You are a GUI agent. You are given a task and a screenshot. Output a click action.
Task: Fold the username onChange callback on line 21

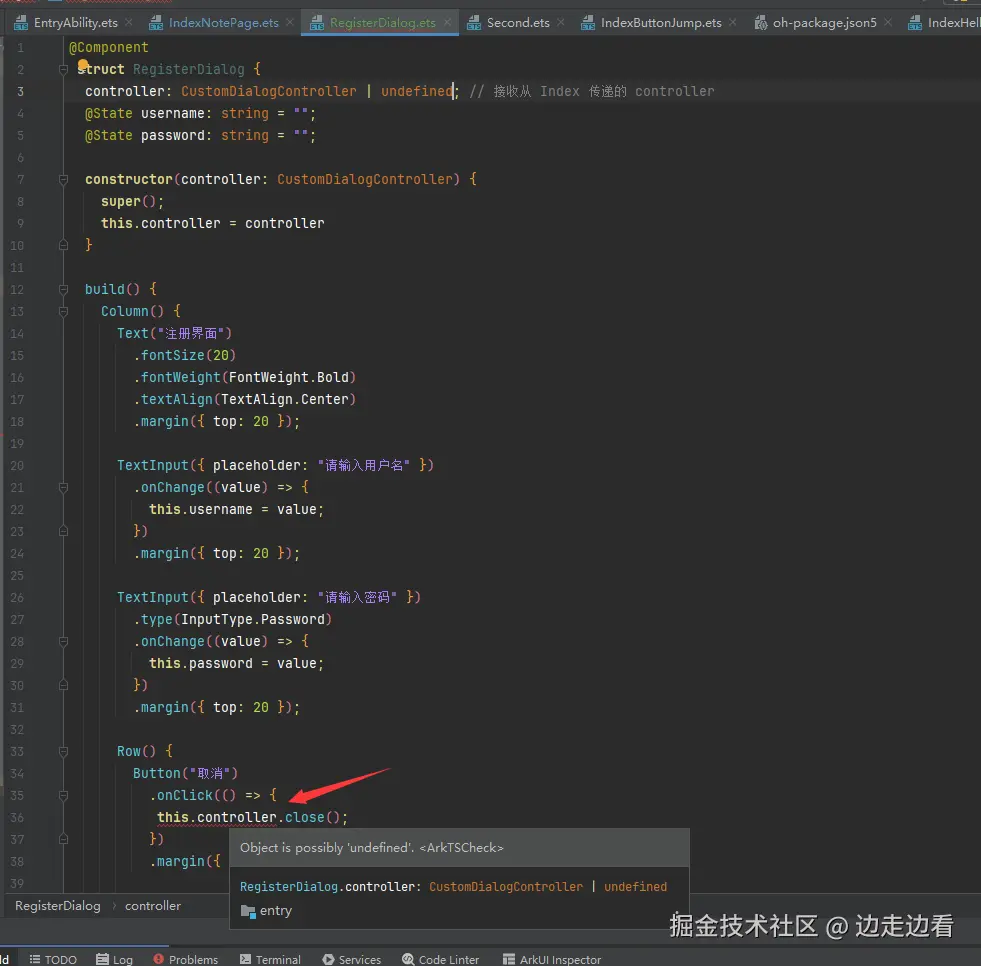(63, 487)
